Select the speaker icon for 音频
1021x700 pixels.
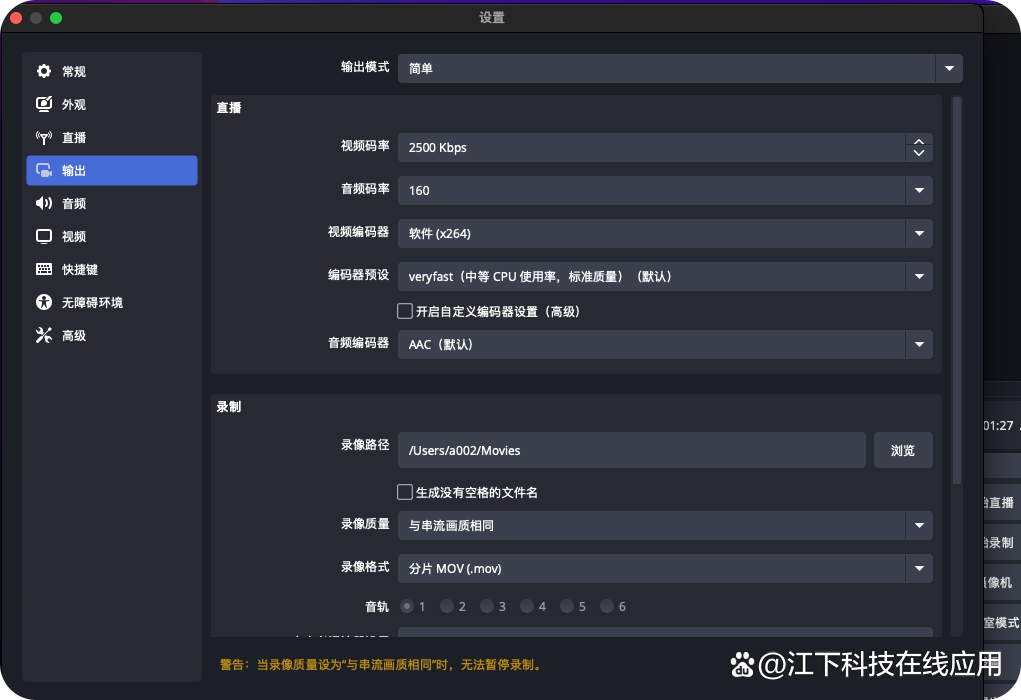(x=44, y=204)
